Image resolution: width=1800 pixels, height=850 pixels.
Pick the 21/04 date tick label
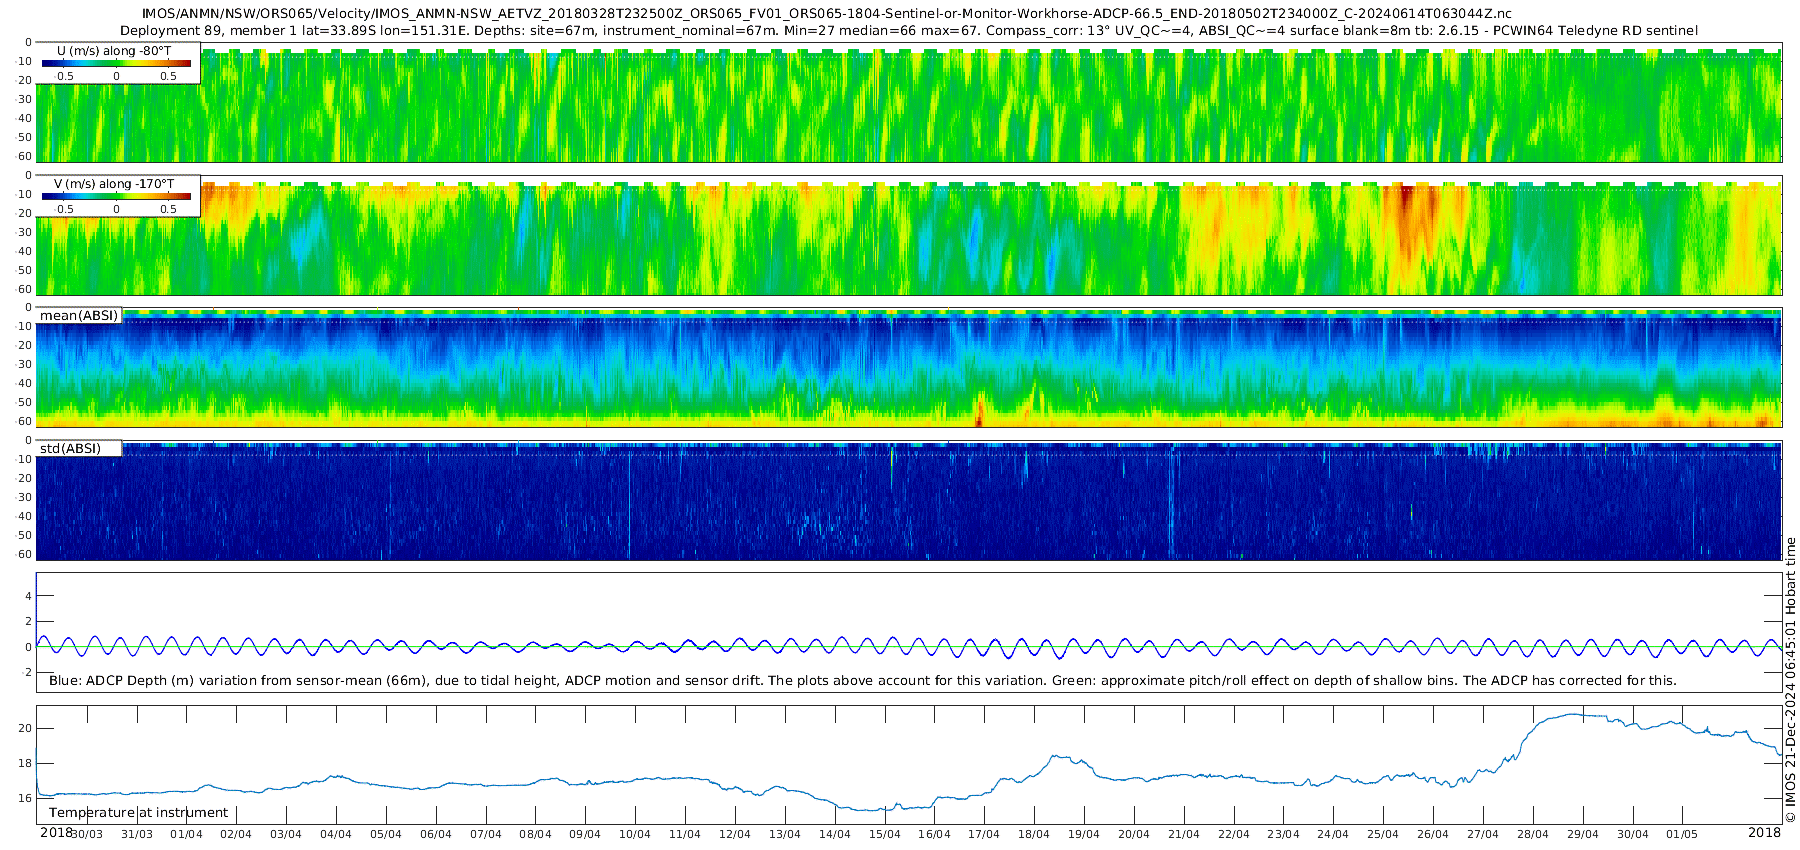[1183, 834]
